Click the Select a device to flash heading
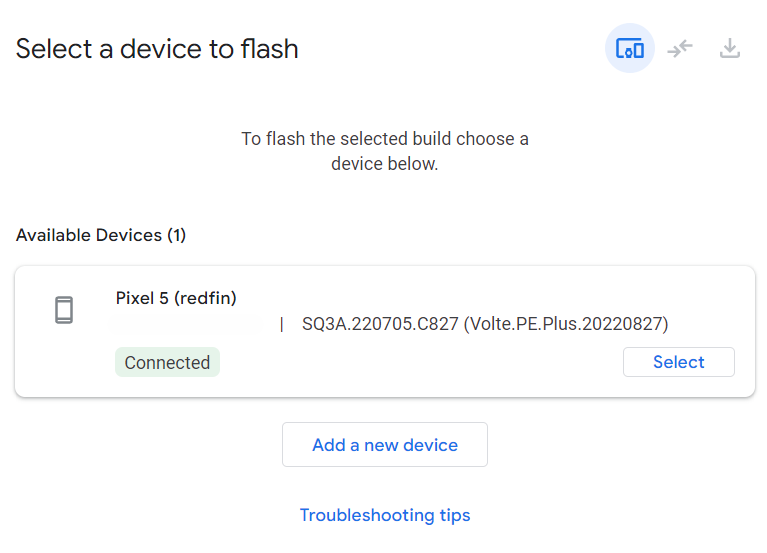The image size is (767, 553). [157, 49]
